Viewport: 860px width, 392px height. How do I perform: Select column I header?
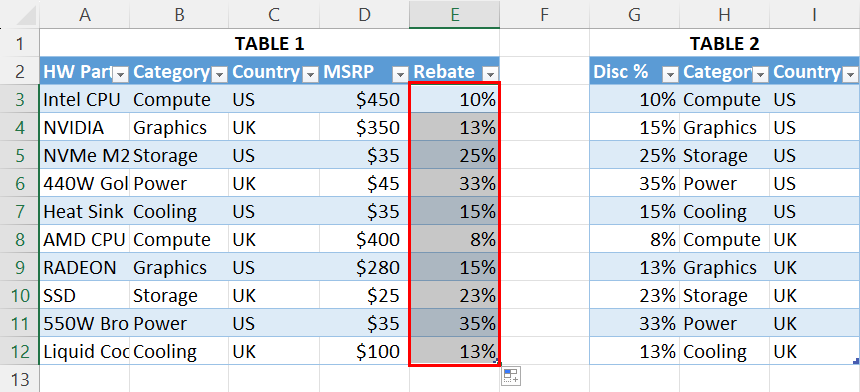coord(814,15)
